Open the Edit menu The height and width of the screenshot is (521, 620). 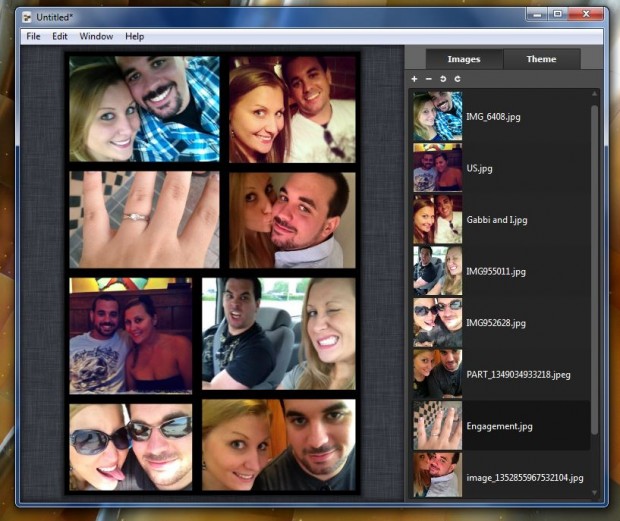tap(60, 36)
